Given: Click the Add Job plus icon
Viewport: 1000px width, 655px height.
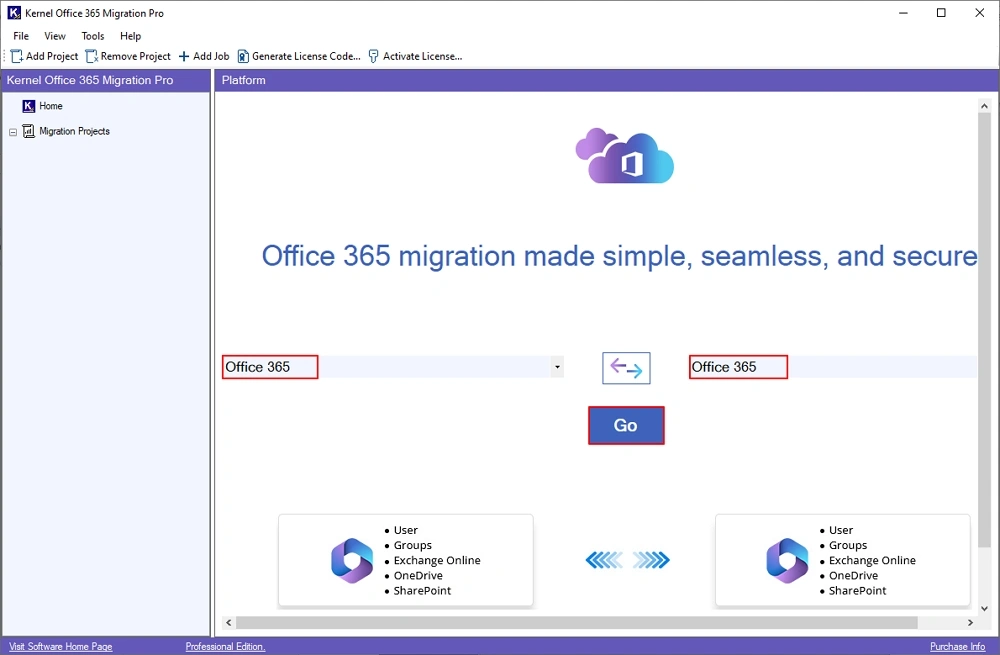Looking at the screenshot, I should [x=183, y=56].
